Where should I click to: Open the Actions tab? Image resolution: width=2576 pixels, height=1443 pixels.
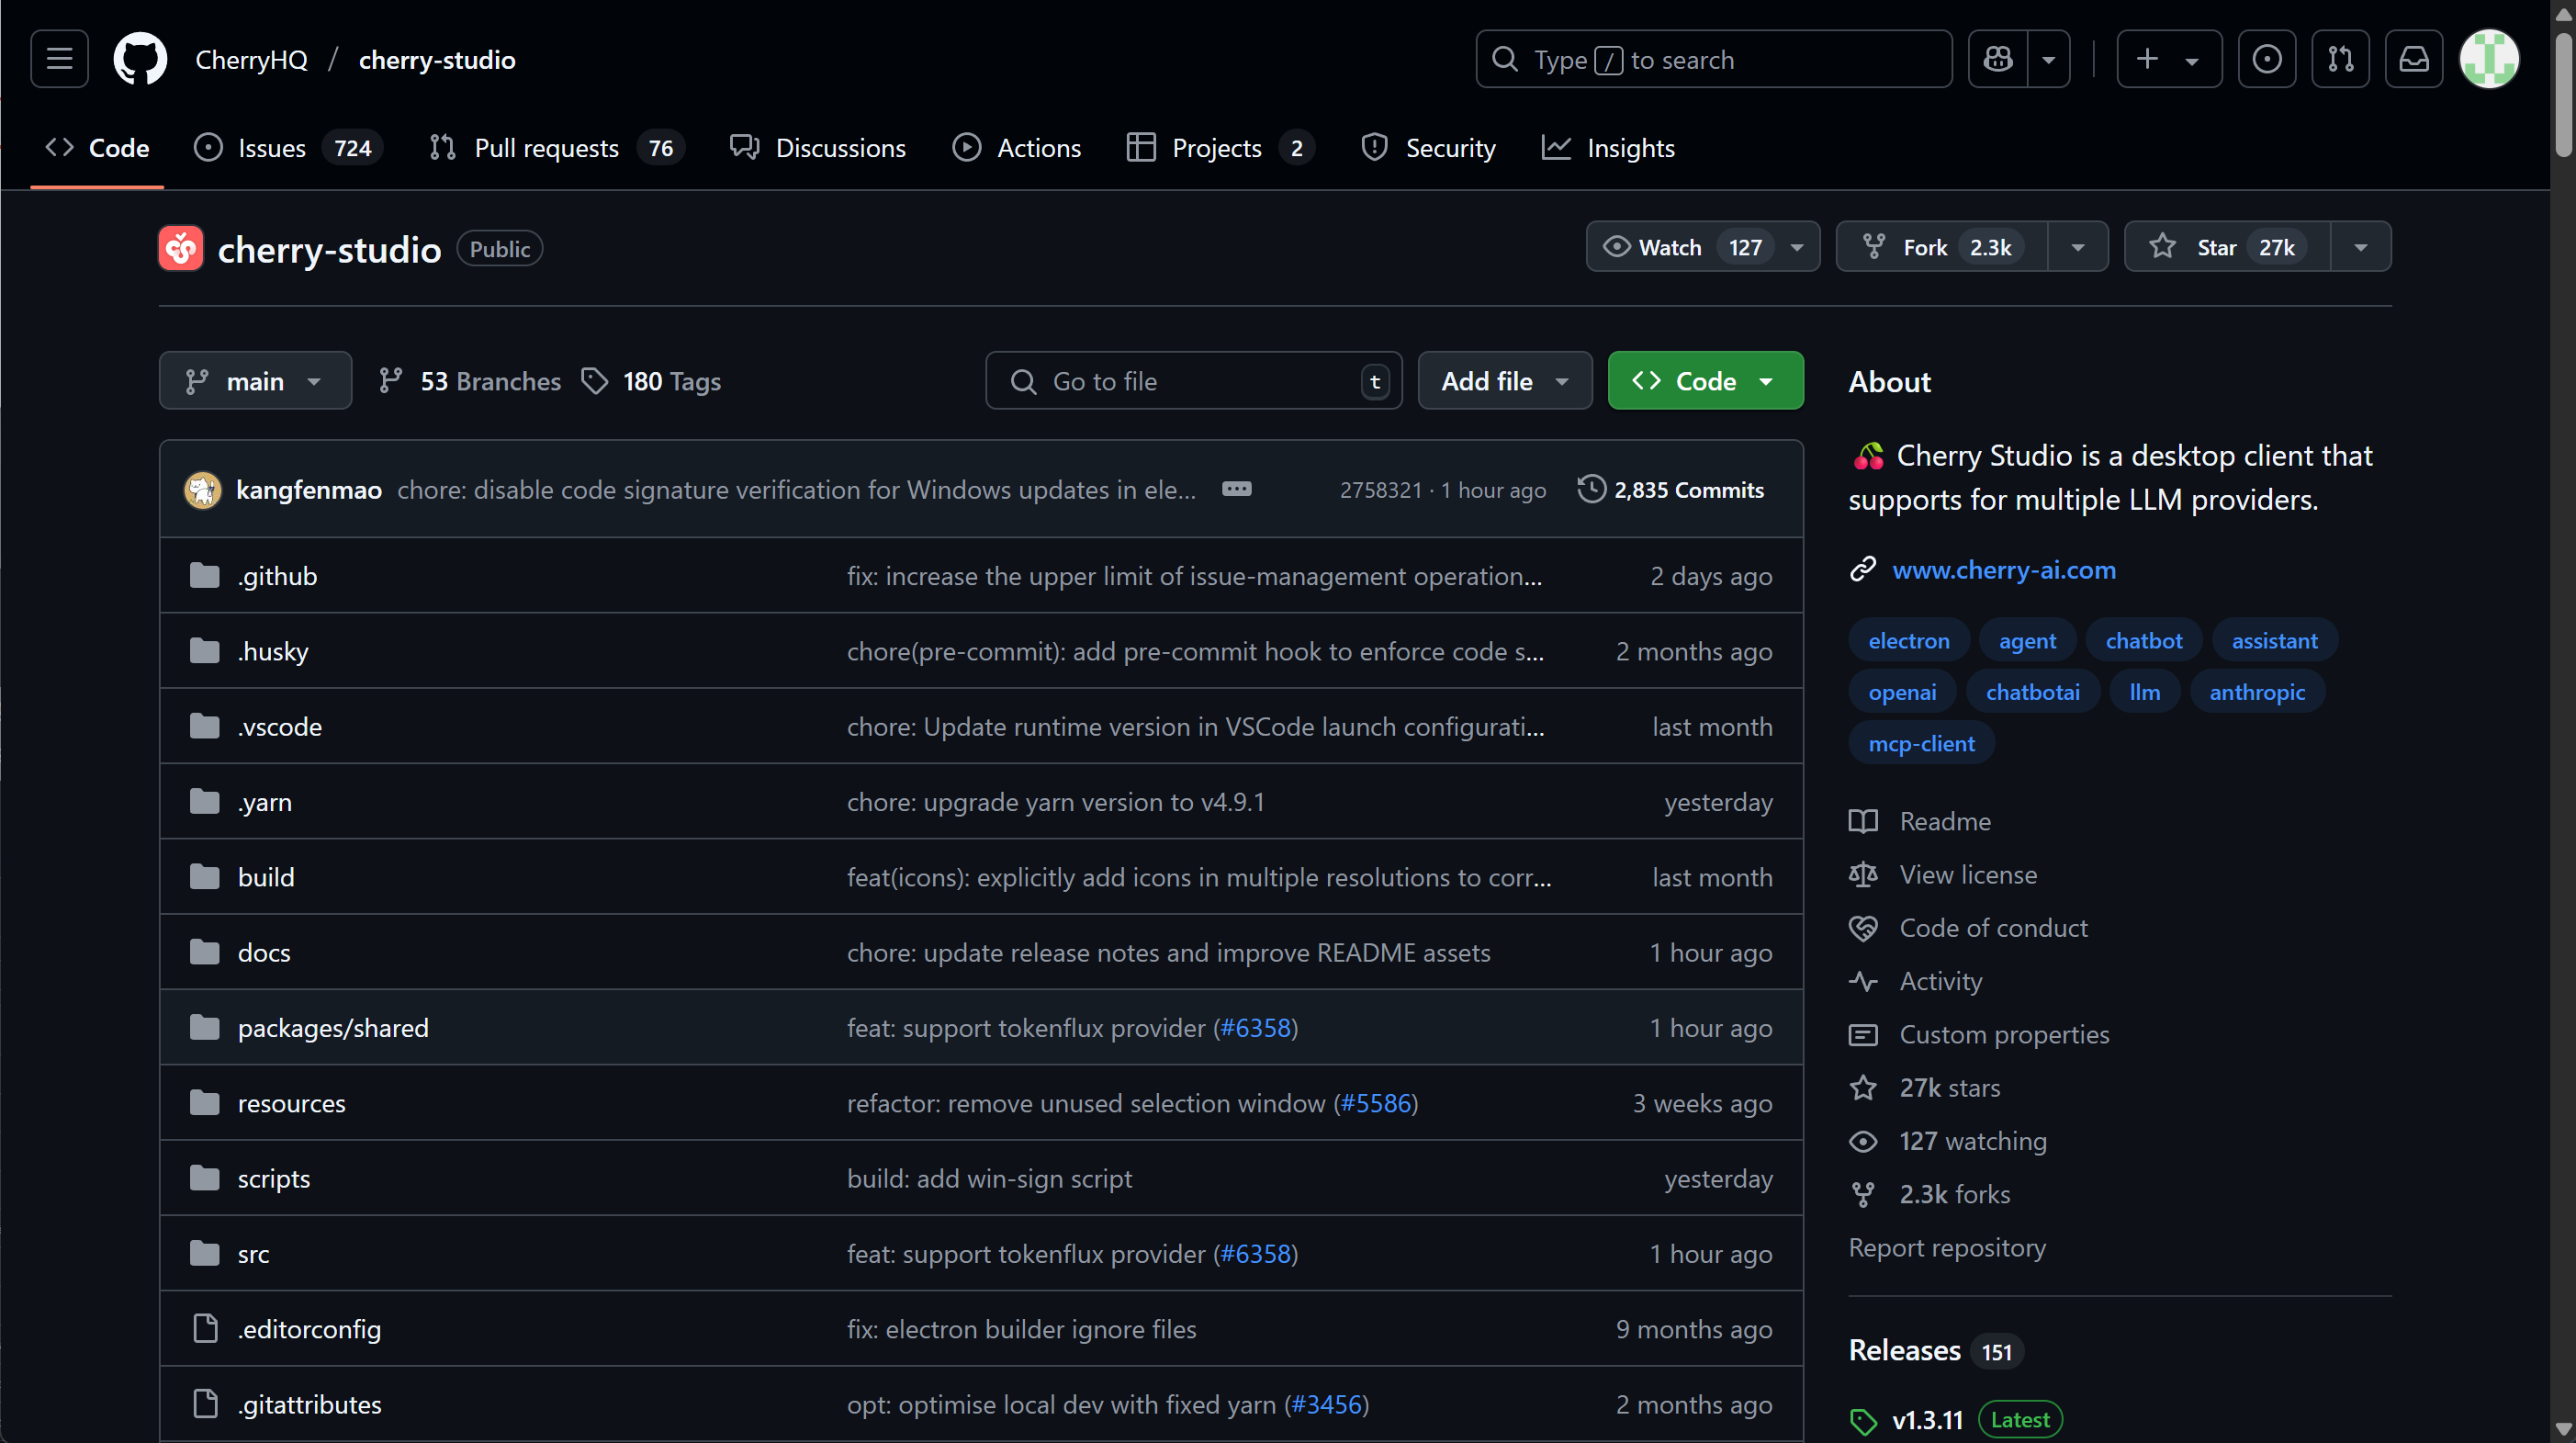1017,148
